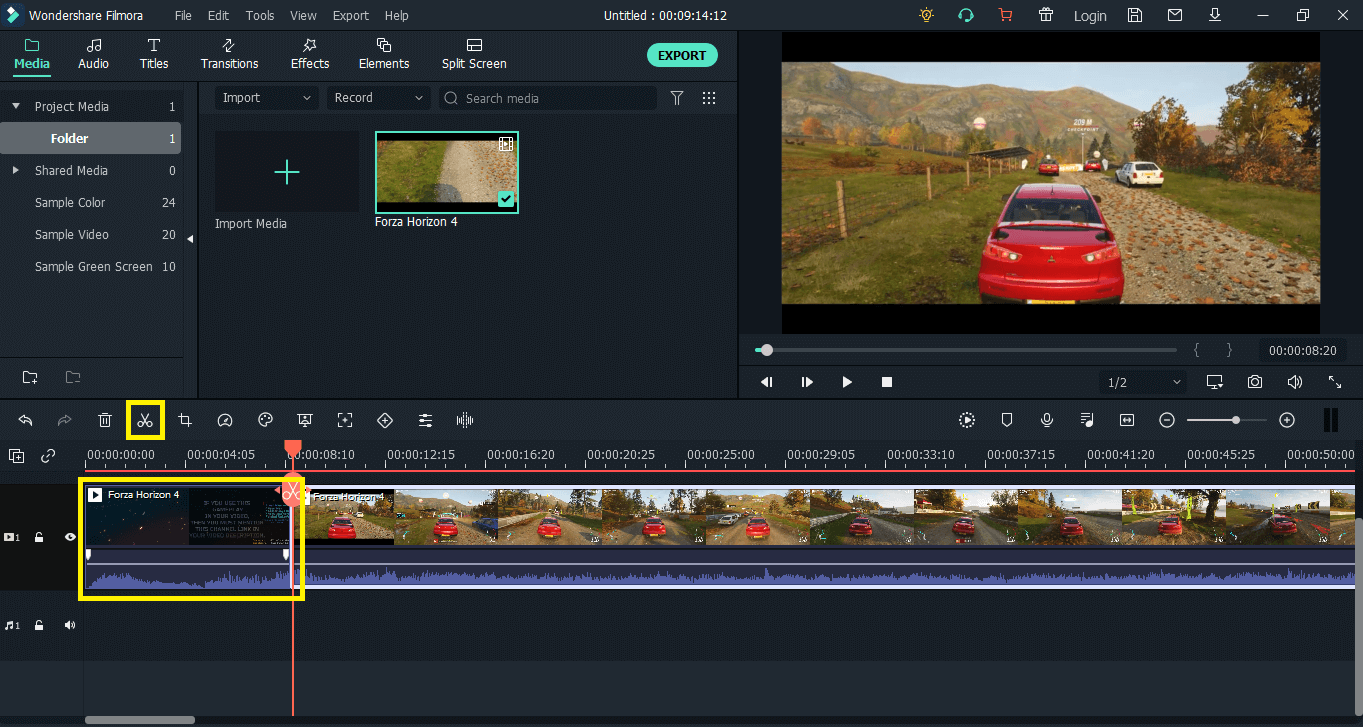The height and width of the screenshot is (727, 1363).
Task: Click the Redo arrow in timeline toolbar
Action: point(65,420)
